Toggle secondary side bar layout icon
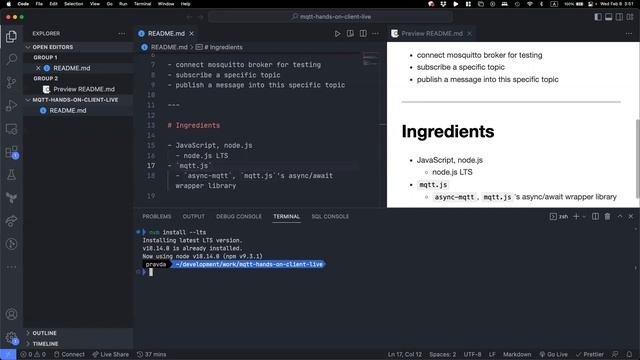This screenshot has height=360, width=640. pyautogui.click(x=619, y=17)
